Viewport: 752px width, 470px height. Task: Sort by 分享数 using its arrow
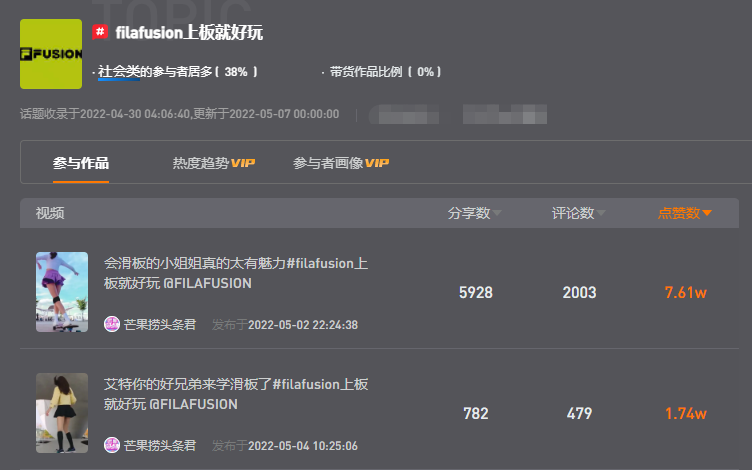[x=497, y=213]
